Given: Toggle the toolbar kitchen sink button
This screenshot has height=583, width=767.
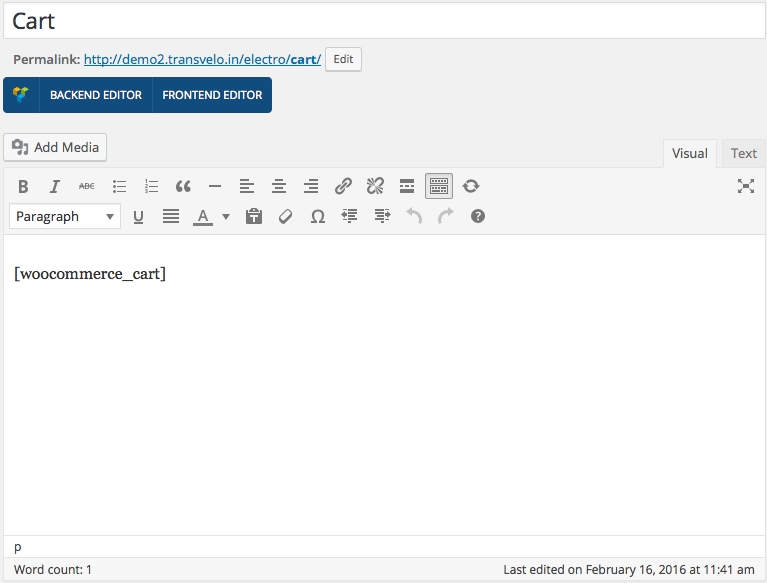Looking at the screenshot, I should click(439, 186).
